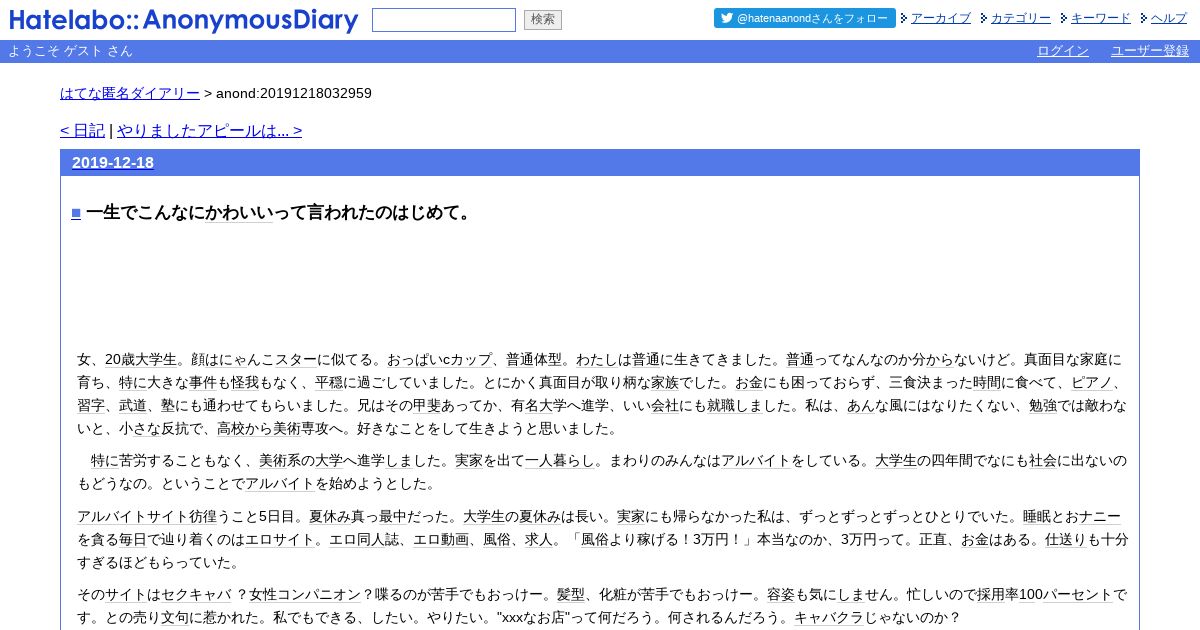Click the text ようこそ ゲスト さん
1200x630 pixels.
[70, 51]
